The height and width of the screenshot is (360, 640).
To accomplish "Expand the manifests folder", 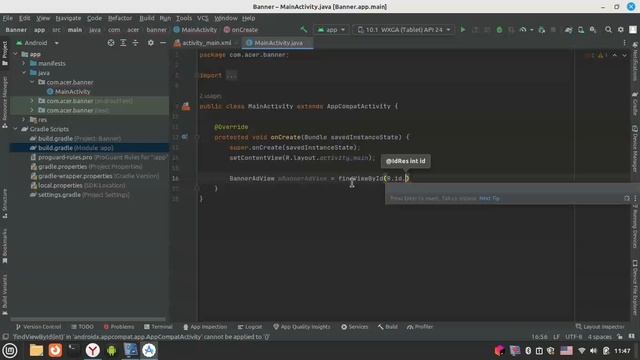I will coord(24,63).
